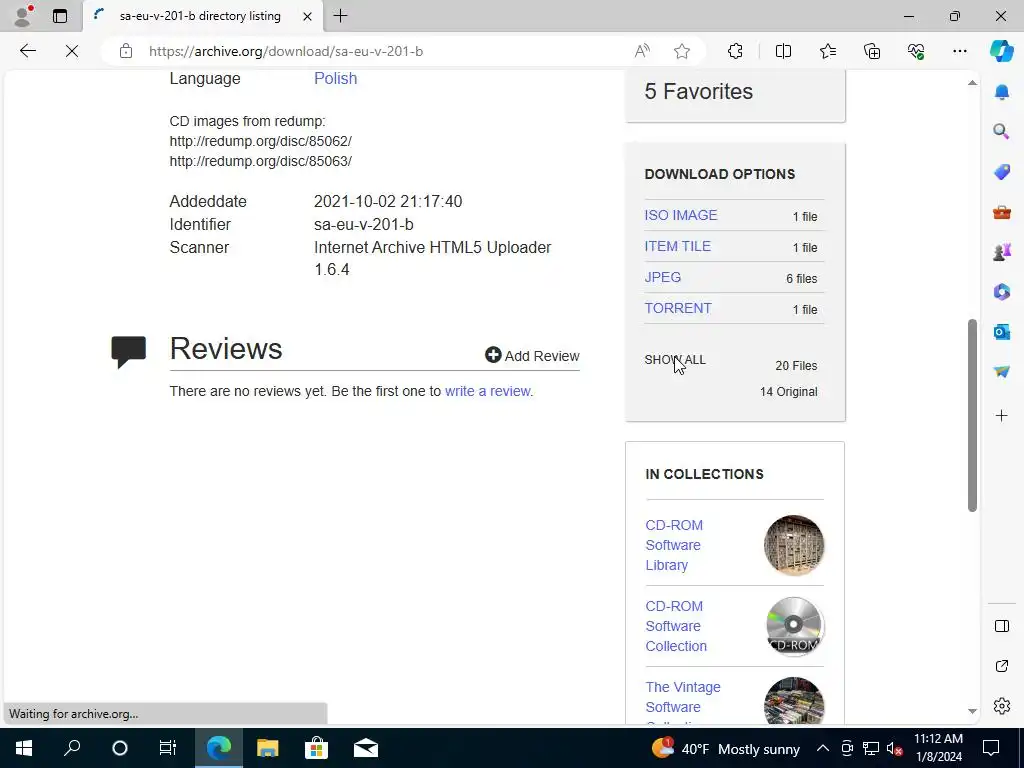Open the notification center icon

pos(991,748)
